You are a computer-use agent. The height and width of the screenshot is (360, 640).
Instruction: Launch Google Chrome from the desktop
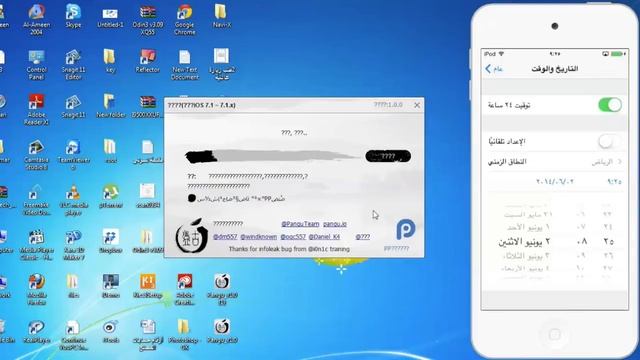184,20
